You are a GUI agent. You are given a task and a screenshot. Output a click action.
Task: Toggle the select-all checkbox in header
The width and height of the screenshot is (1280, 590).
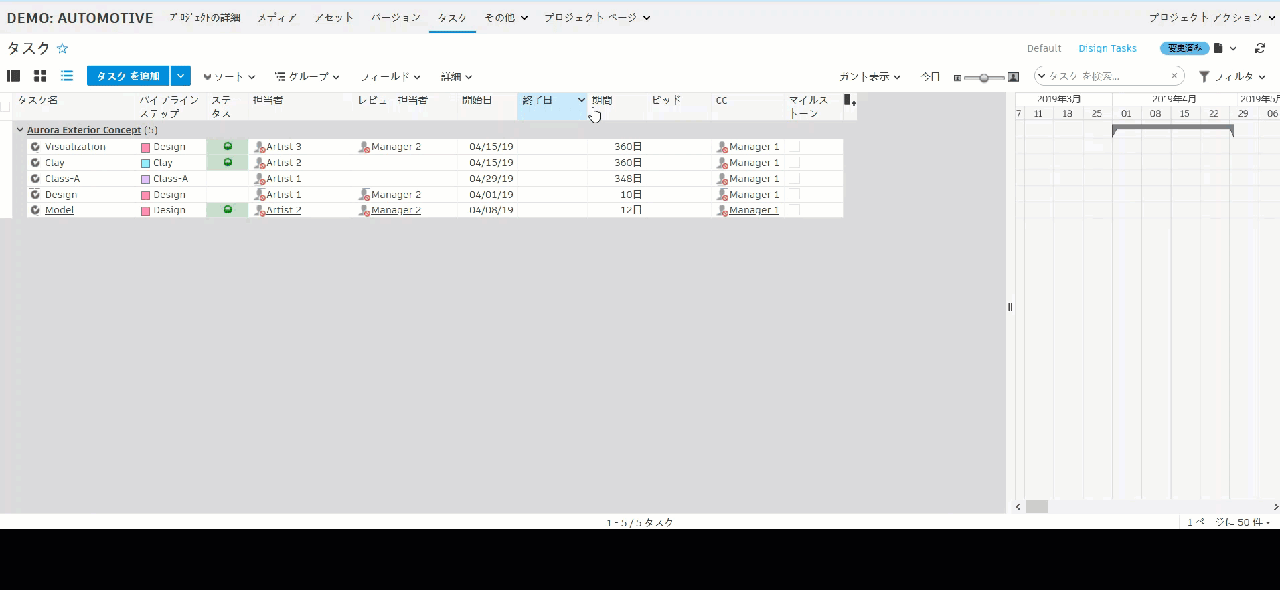5,104
